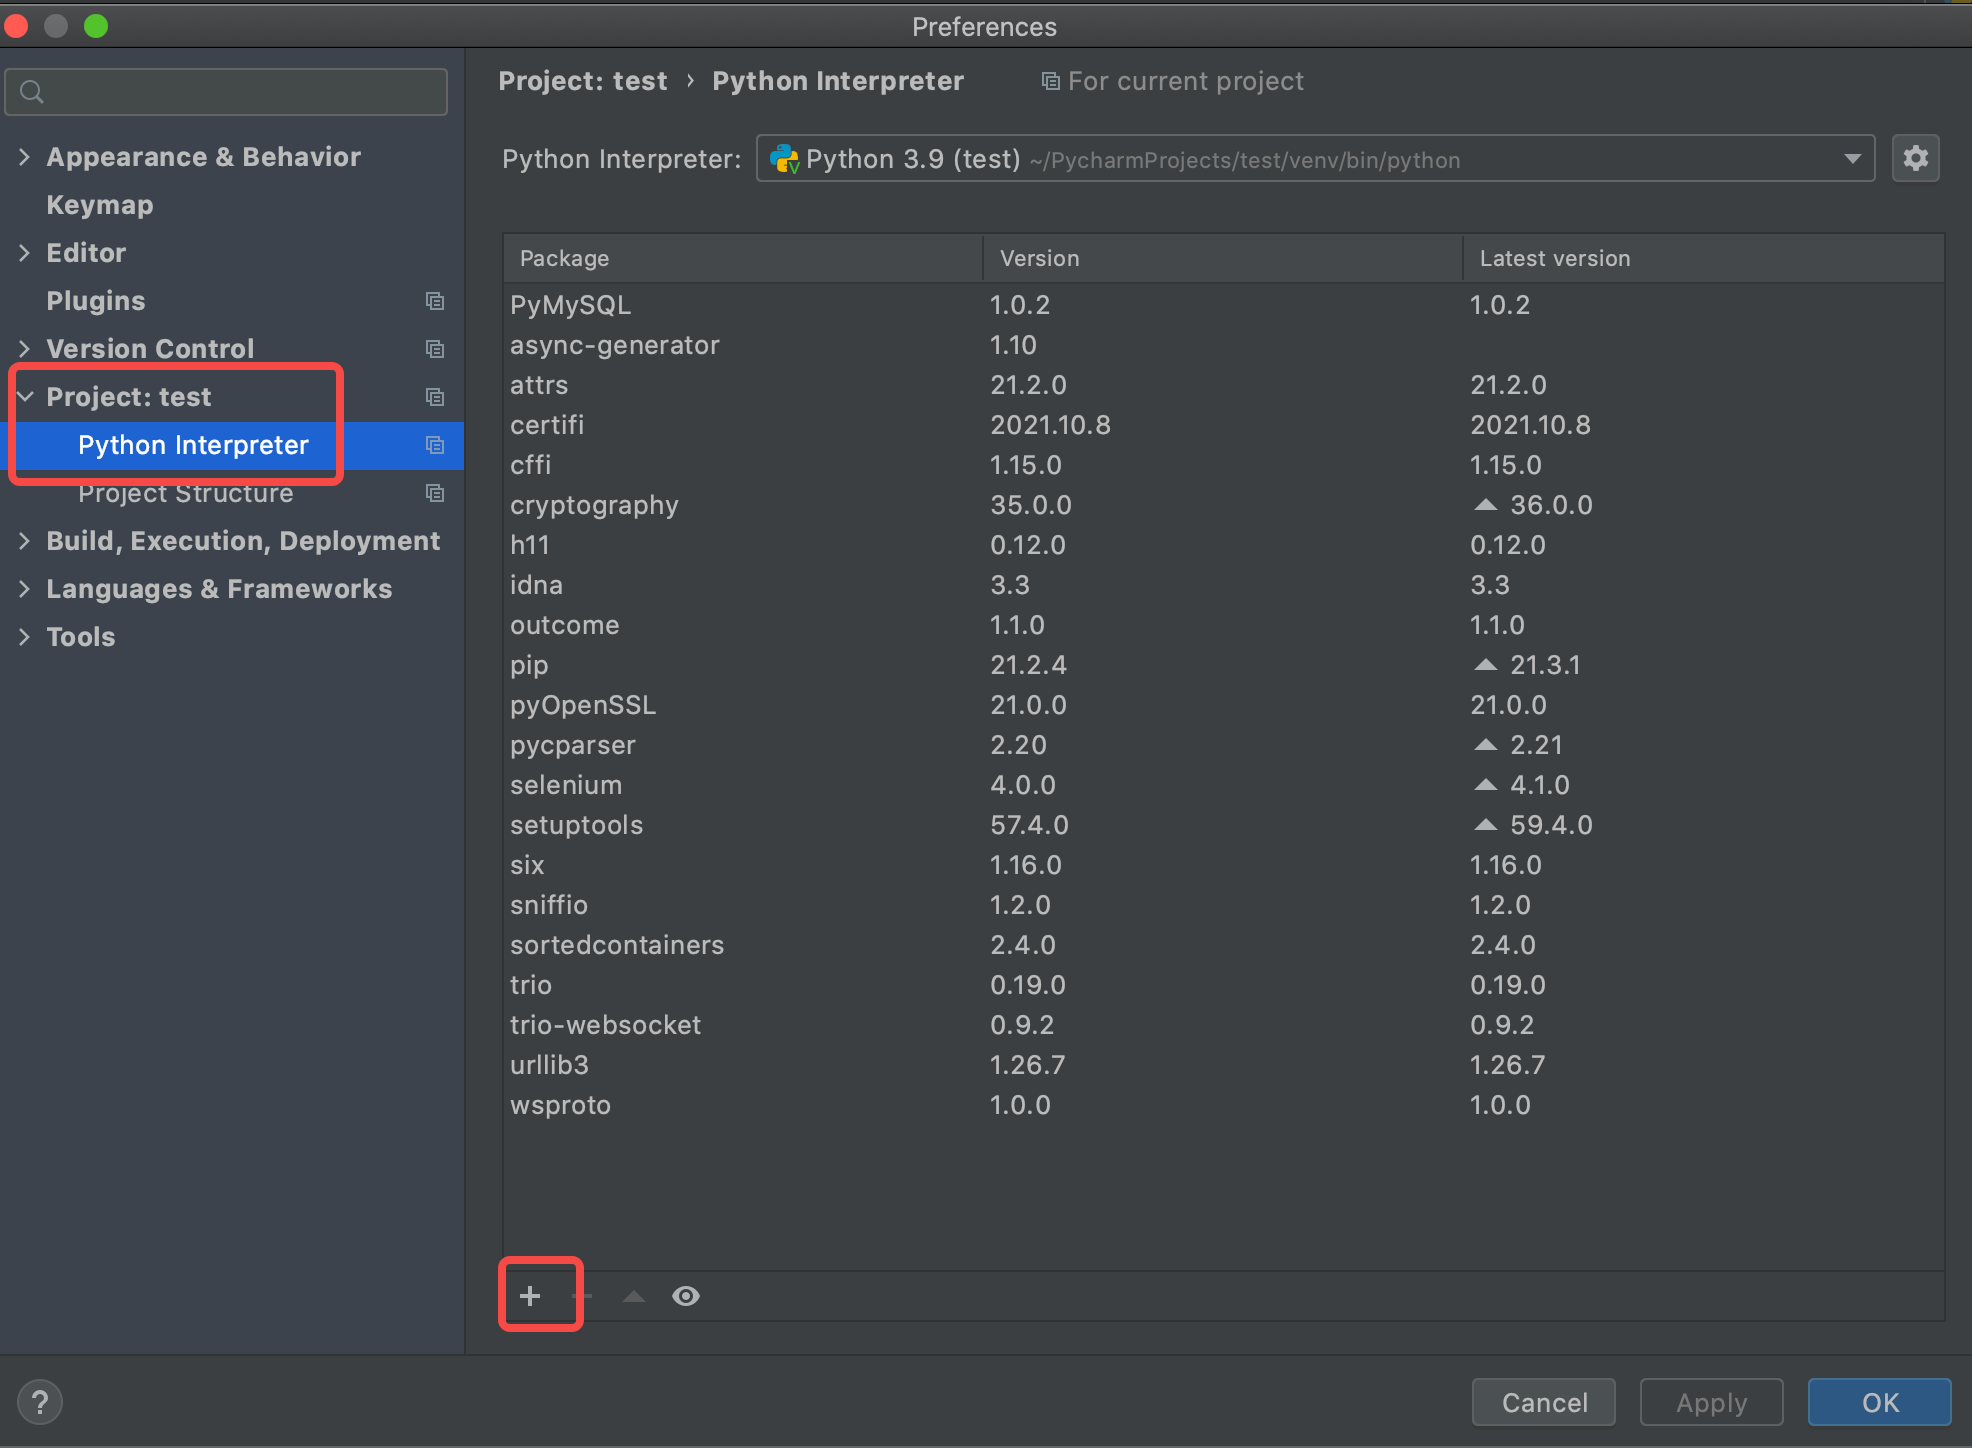Click project-level icon next to Plugins
Image resolution: width=1972 pixels, height=1448 pixels.
point(435,301)
